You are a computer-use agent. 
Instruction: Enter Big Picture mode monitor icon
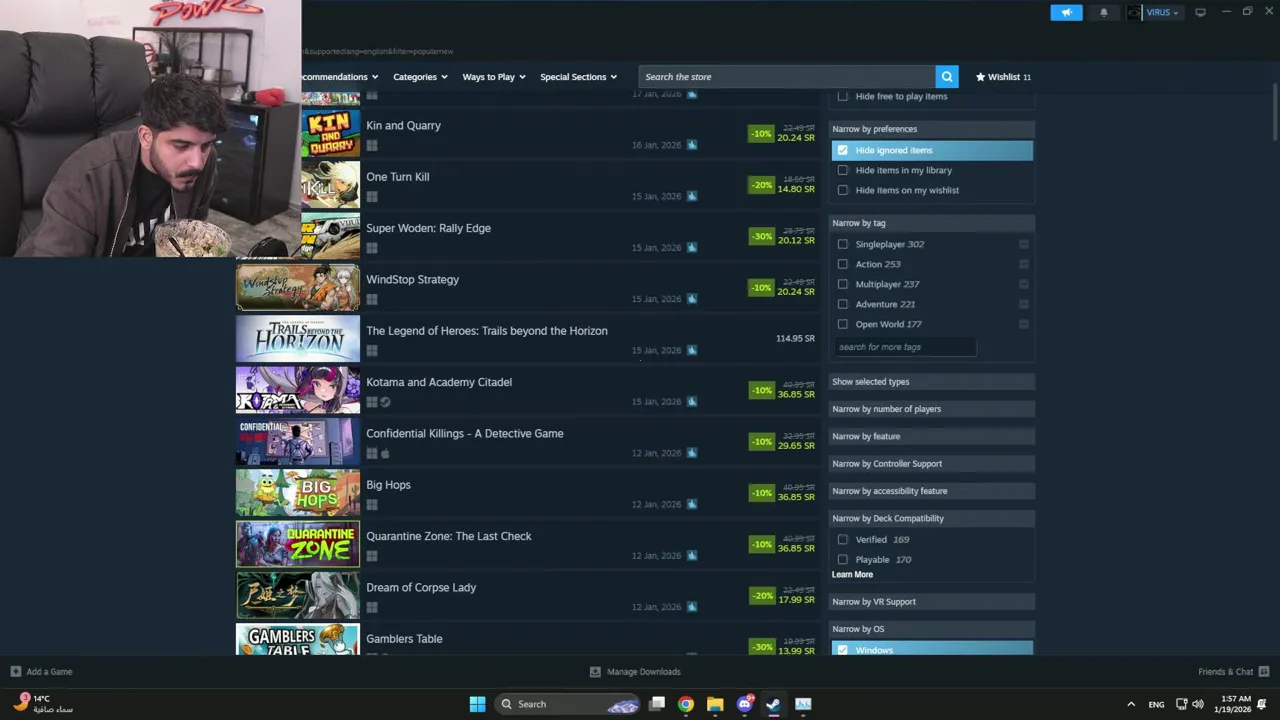1200,12
